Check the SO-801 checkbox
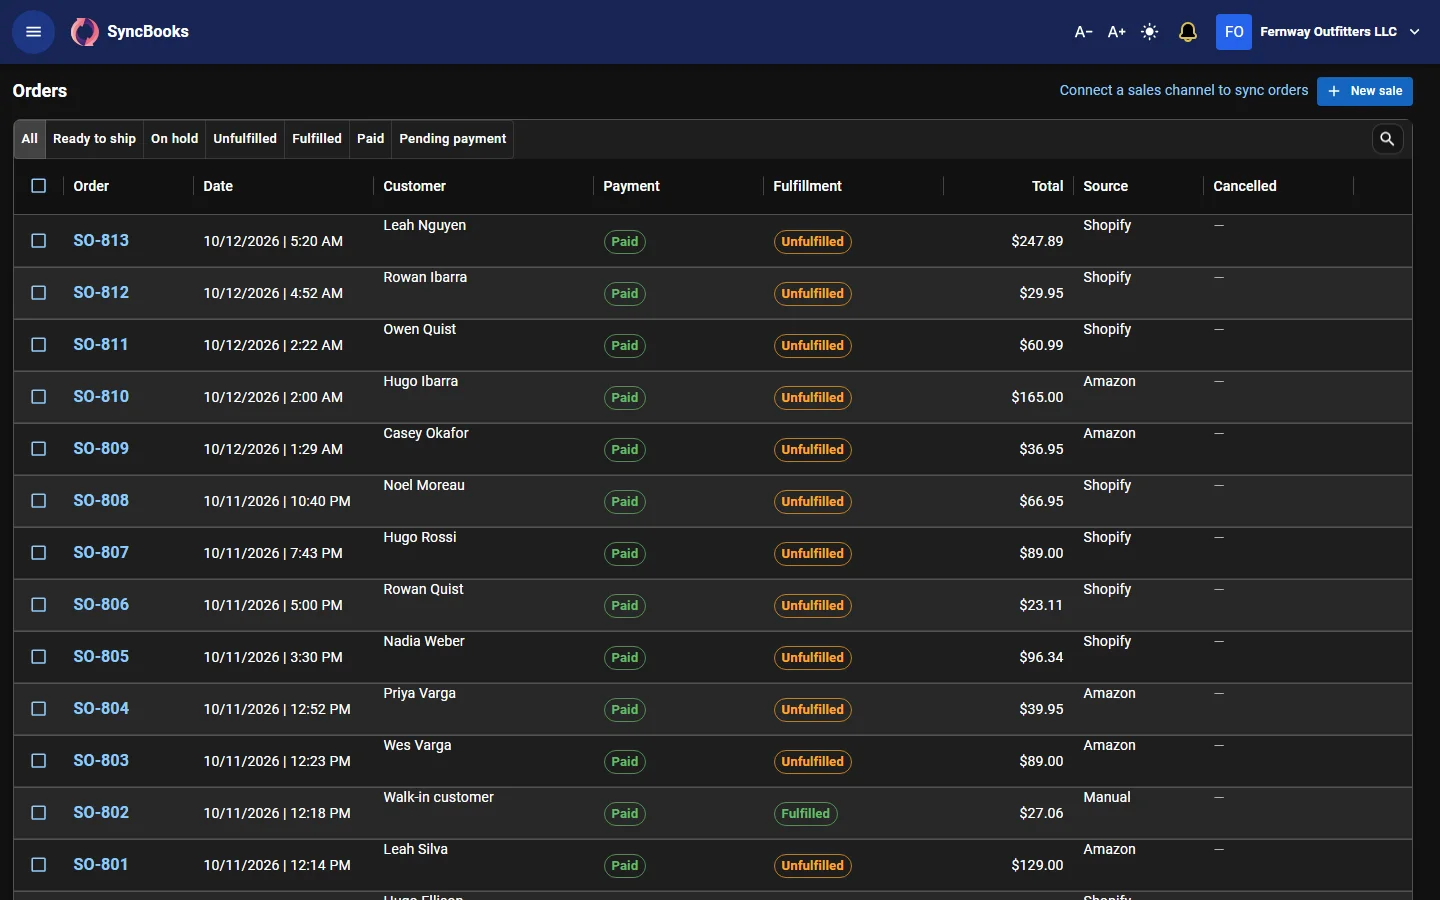 tap(39, 865)
